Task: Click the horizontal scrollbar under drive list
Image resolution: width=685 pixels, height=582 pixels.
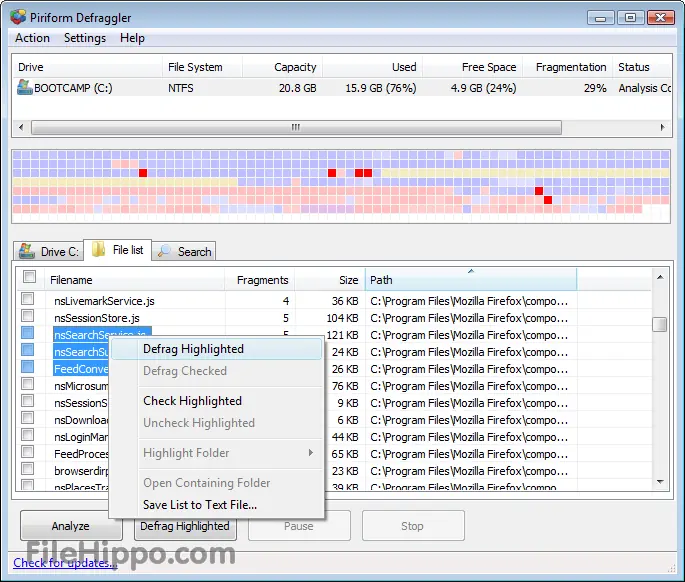Action: tap(296, 128)
